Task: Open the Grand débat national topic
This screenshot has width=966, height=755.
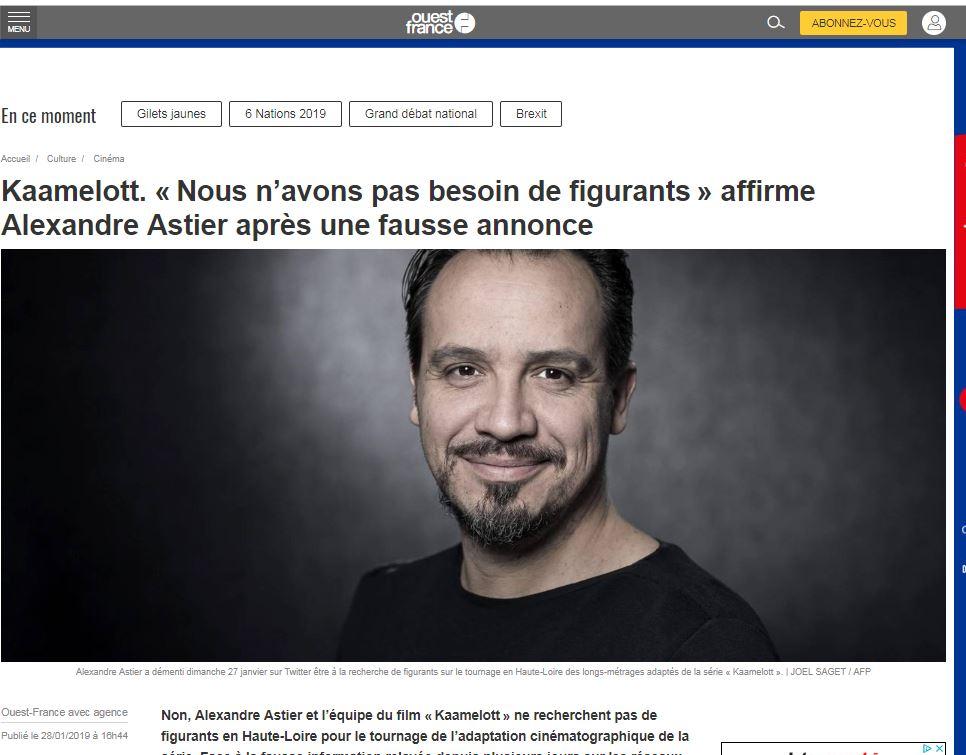Action: 421,114
